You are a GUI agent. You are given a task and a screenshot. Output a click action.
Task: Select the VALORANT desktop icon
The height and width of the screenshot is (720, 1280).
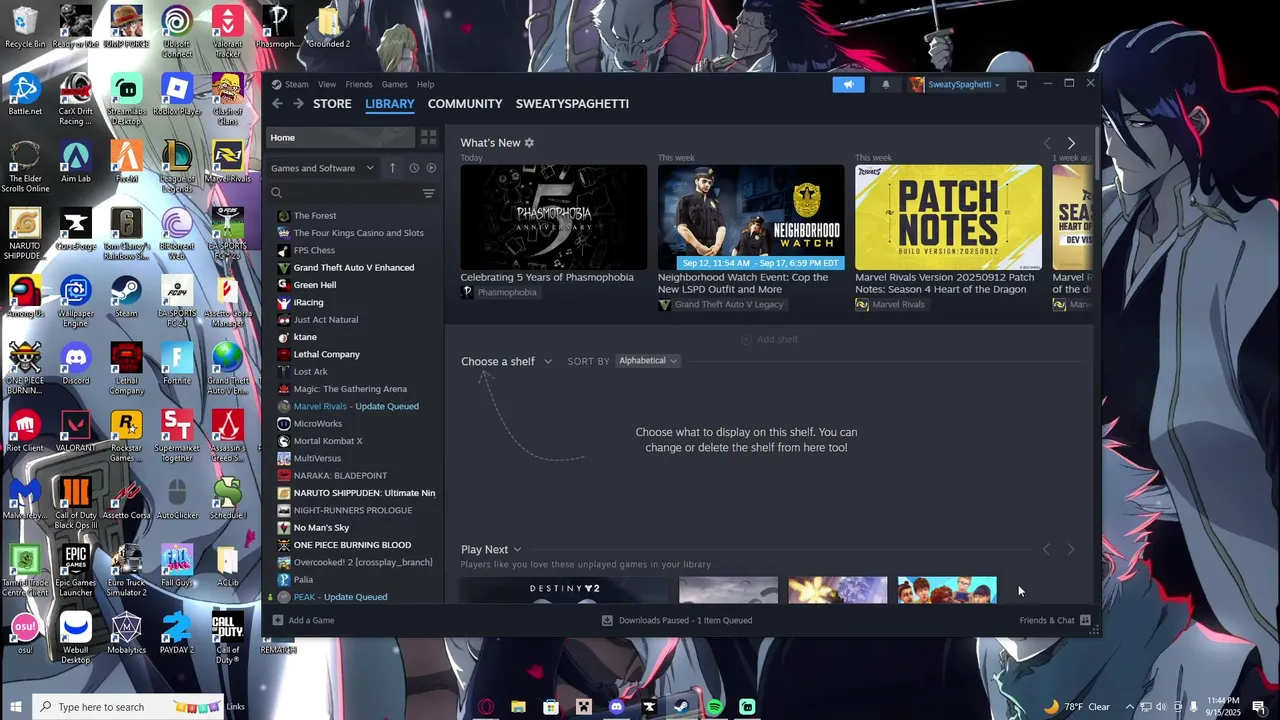(75, 431)
